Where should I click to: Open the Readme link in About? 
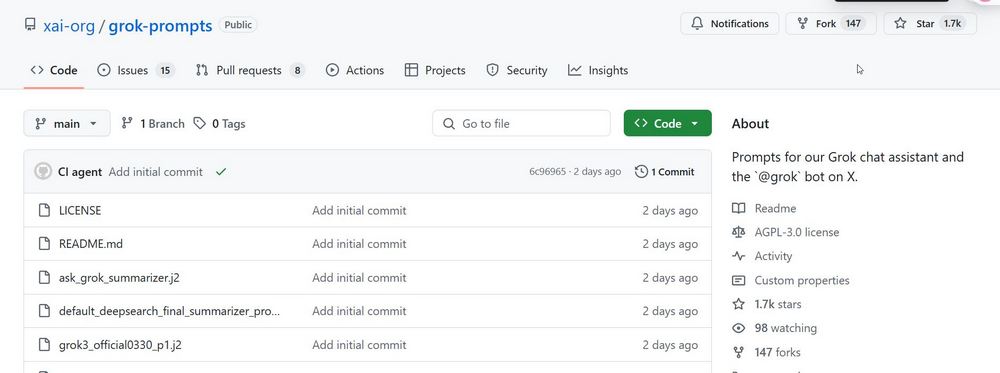(x=764, y=208)
